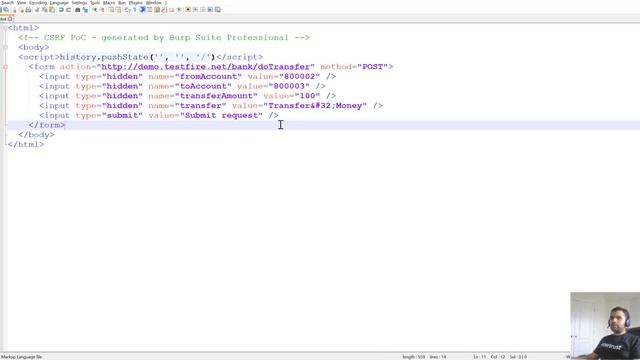Screen dimensions: 640x360
Task: Click the Markup Language file status label
Action: [x=22, y=357]
